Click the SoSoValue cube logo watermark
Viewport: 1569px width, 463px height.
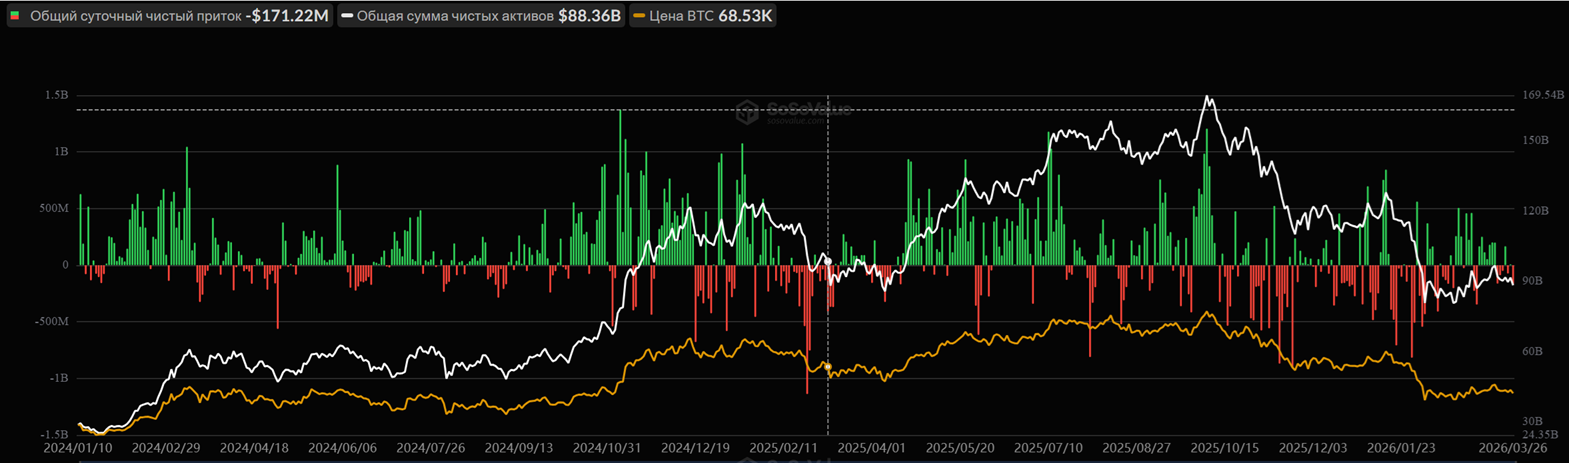pos(747,112)
